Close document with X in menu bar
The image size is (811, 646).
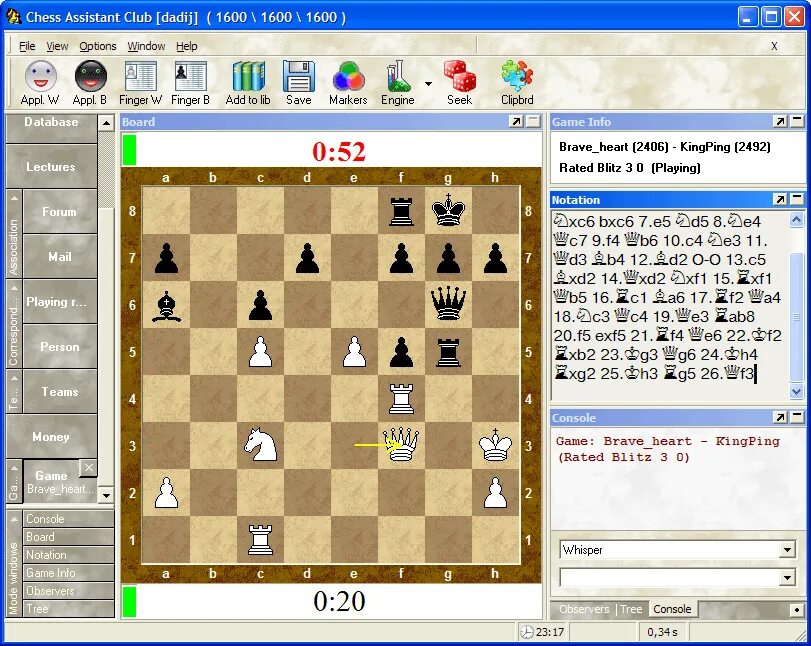pos(774,46)
